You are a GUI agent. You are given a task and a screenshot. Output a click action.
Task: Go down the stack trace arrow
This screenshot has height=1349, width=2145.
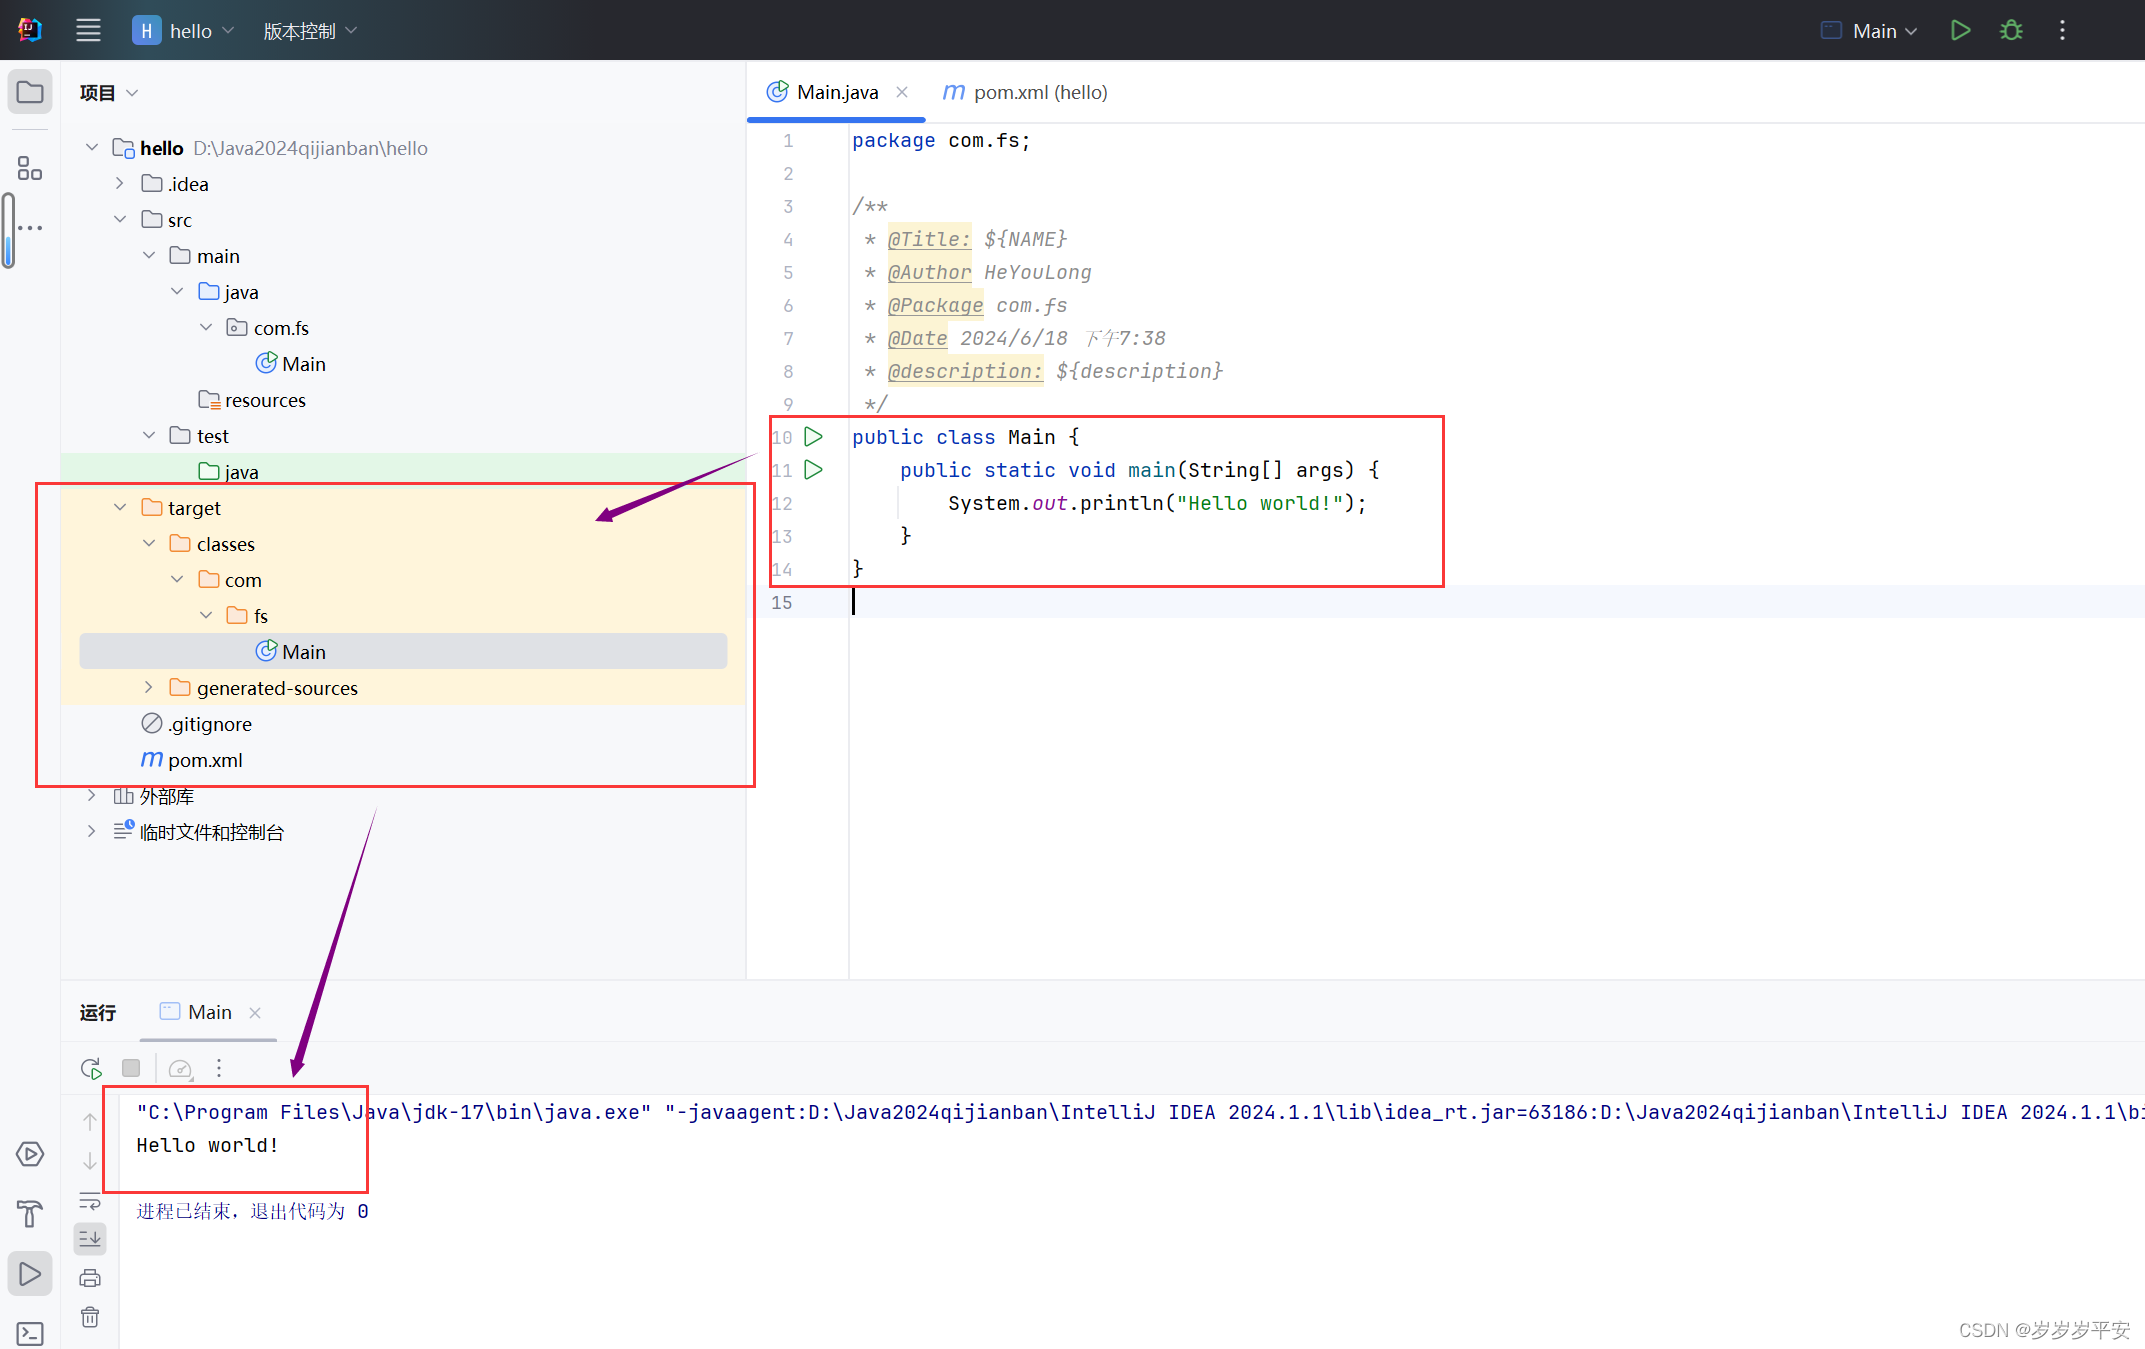(x=90, y=1161)
